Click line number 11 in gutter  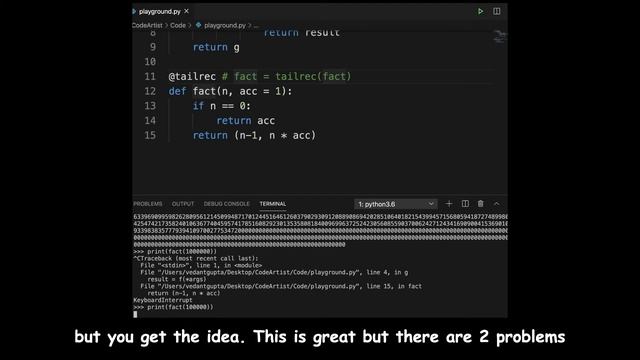click(150, 76)
